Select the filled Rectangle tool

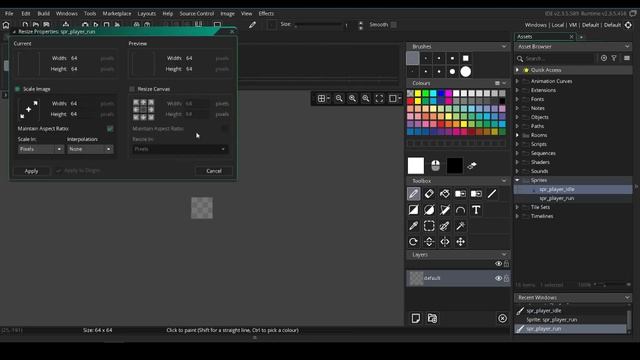click(x=413, y=210)
